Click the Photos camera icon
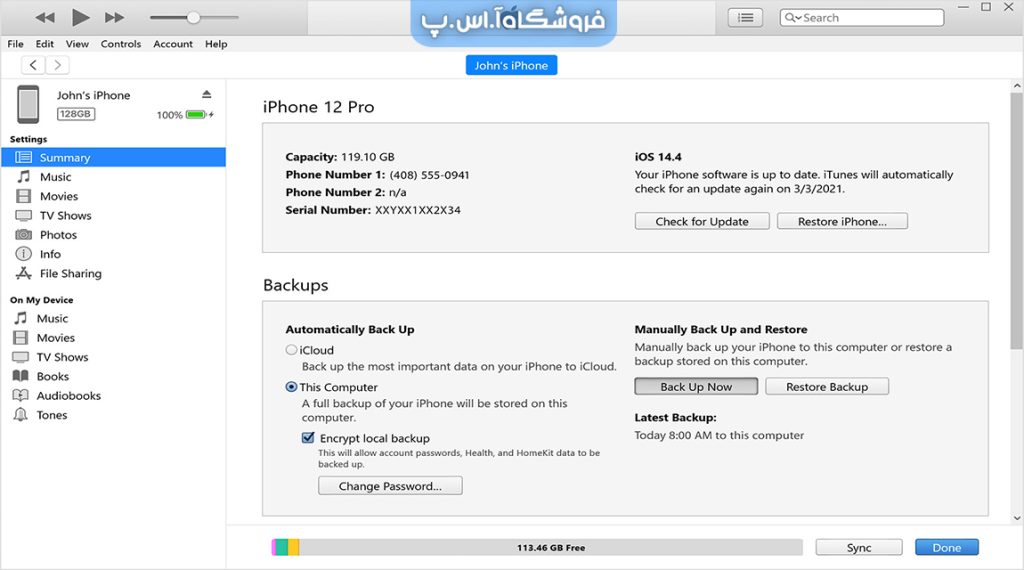Screen dimensions: 1024x570 24,234
